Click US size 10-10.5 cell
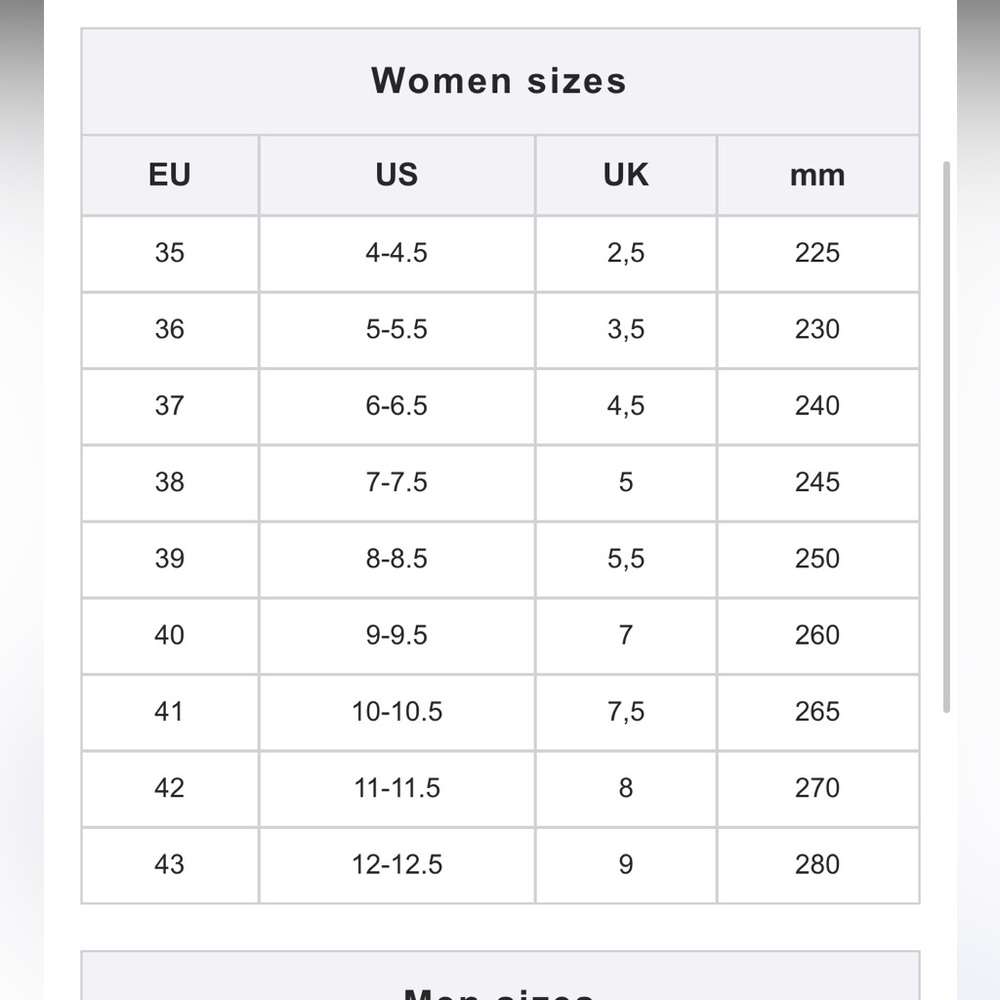The width and height of the screenshot is (1000, 1000). pyautogui.click(x=397, y=712)
